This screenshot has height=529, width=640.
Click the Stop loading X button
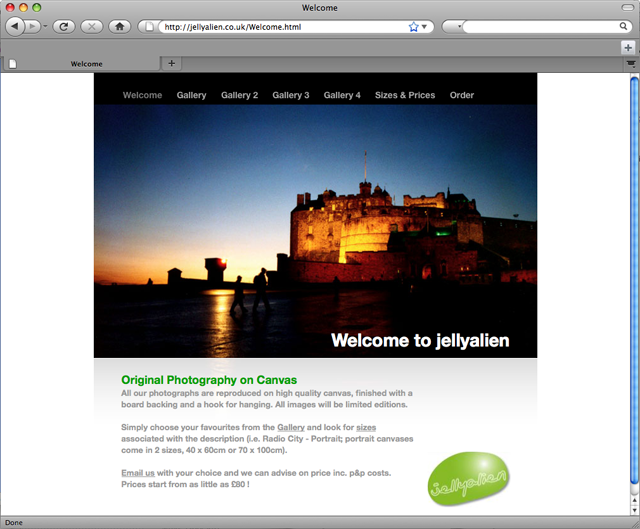pos(92,27)
